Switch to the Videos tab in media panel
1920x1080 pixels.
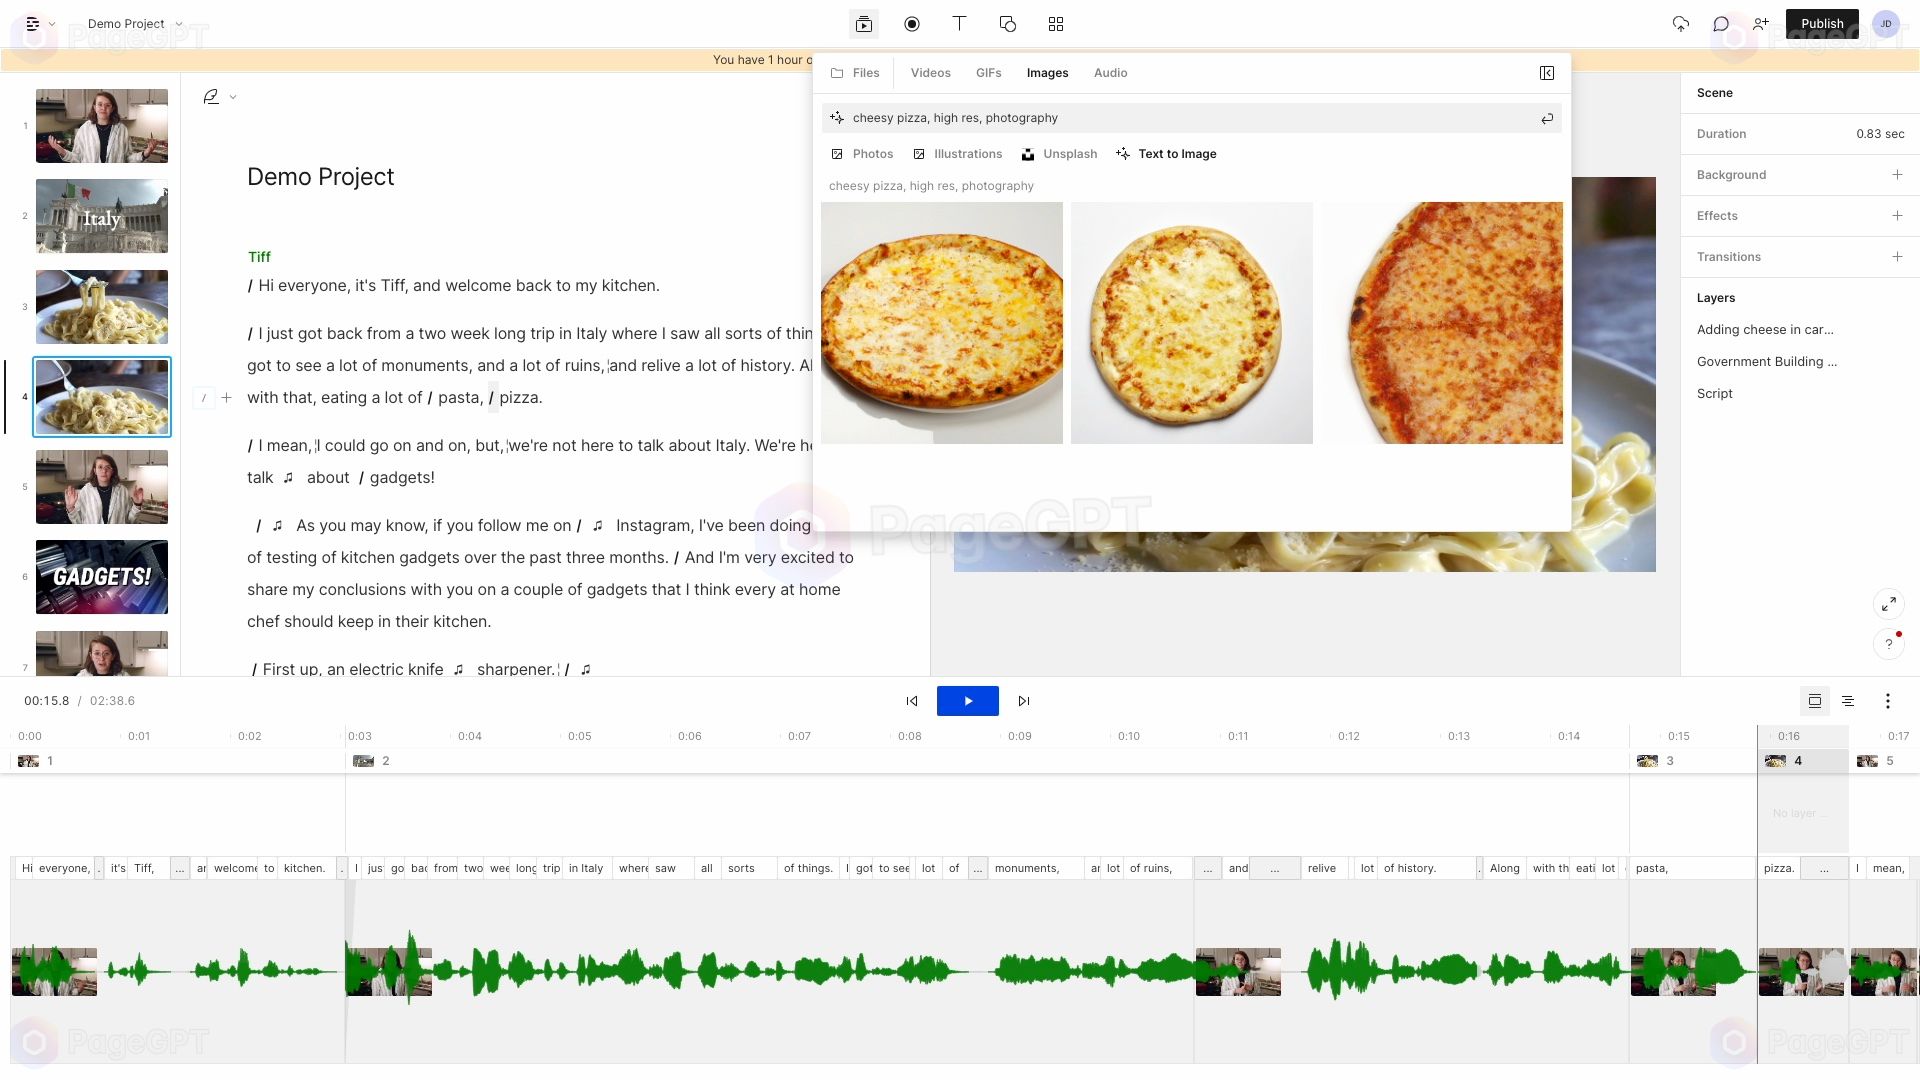pyautogui.click(x=931, y=73)
